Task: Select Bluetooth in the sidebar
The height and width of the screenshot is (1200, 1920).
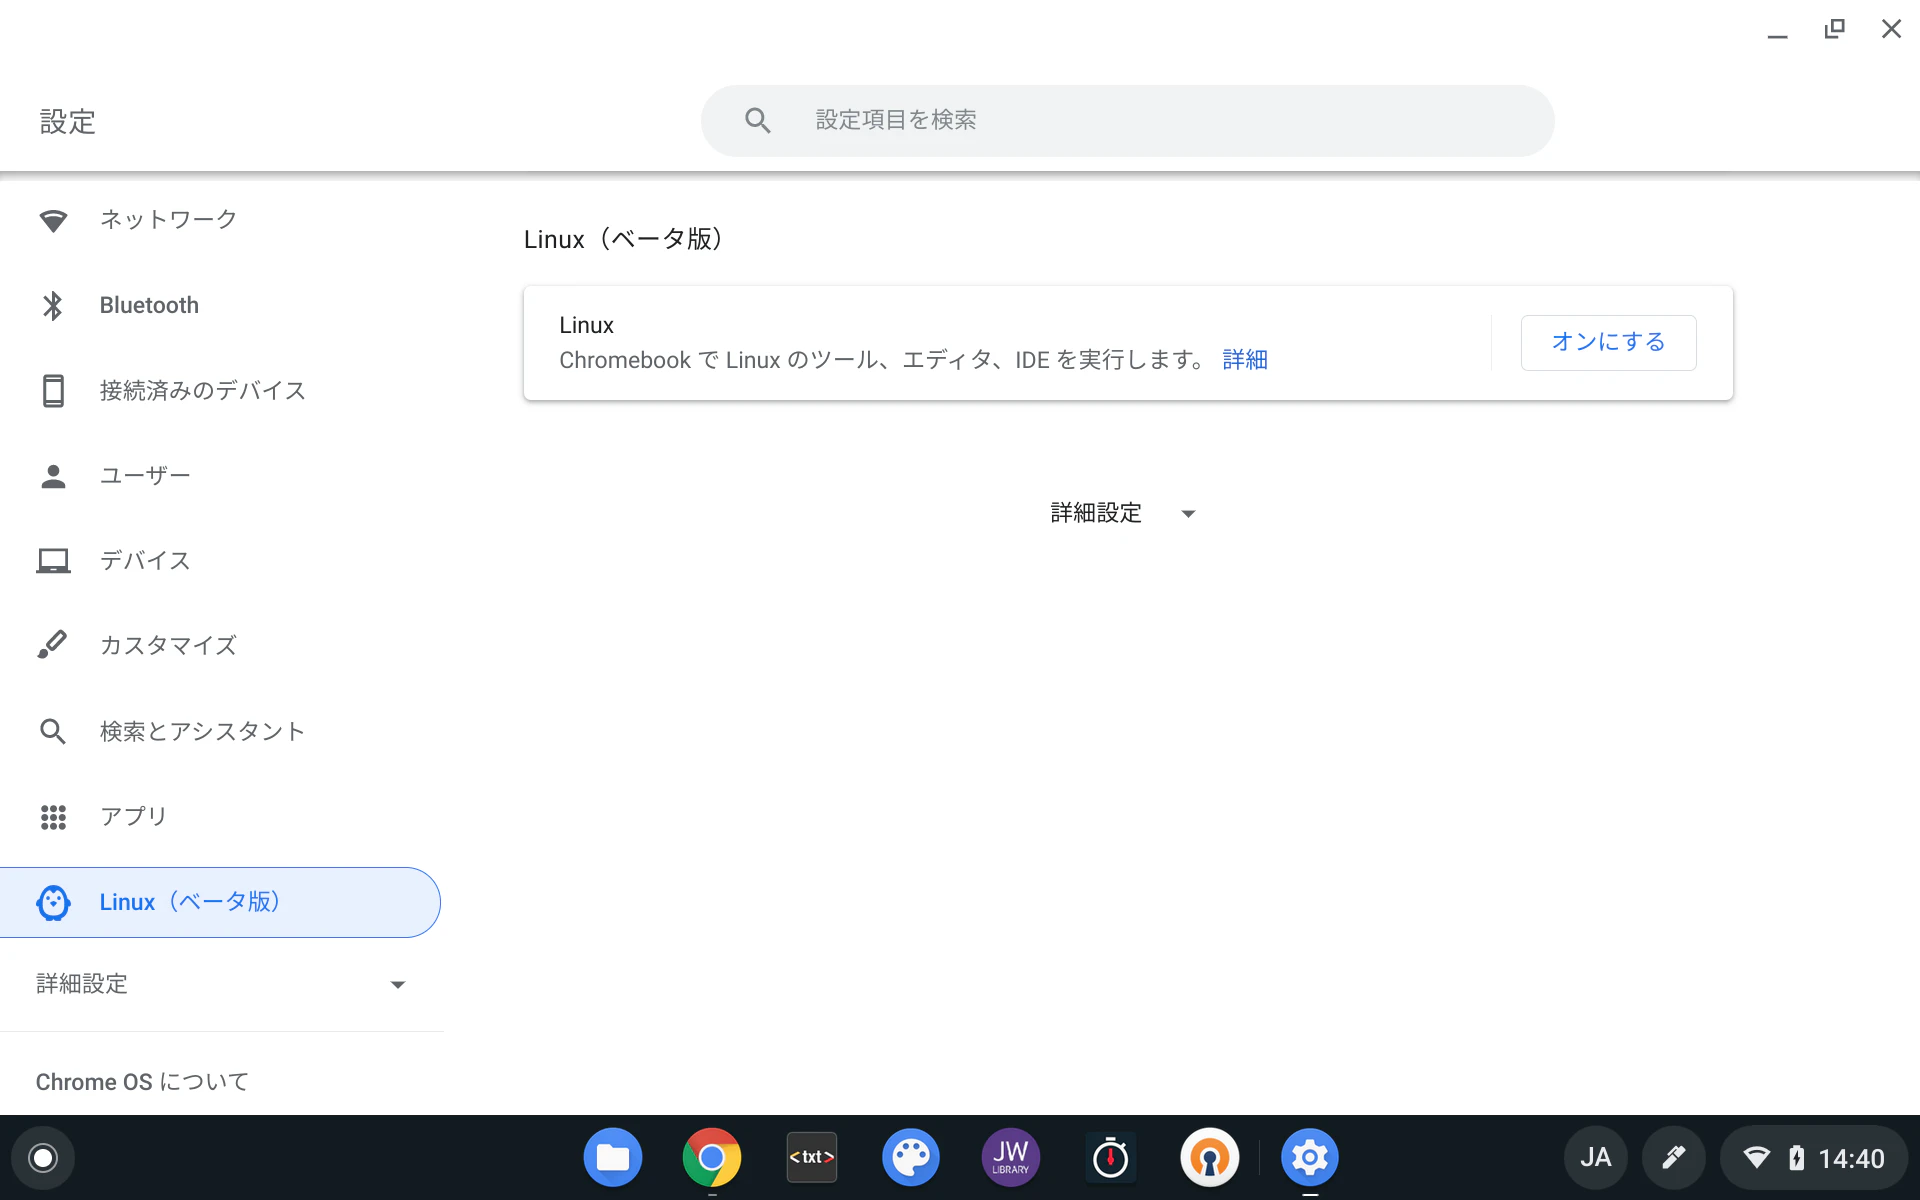Action: pyautogui.click(x=221, y=305)
